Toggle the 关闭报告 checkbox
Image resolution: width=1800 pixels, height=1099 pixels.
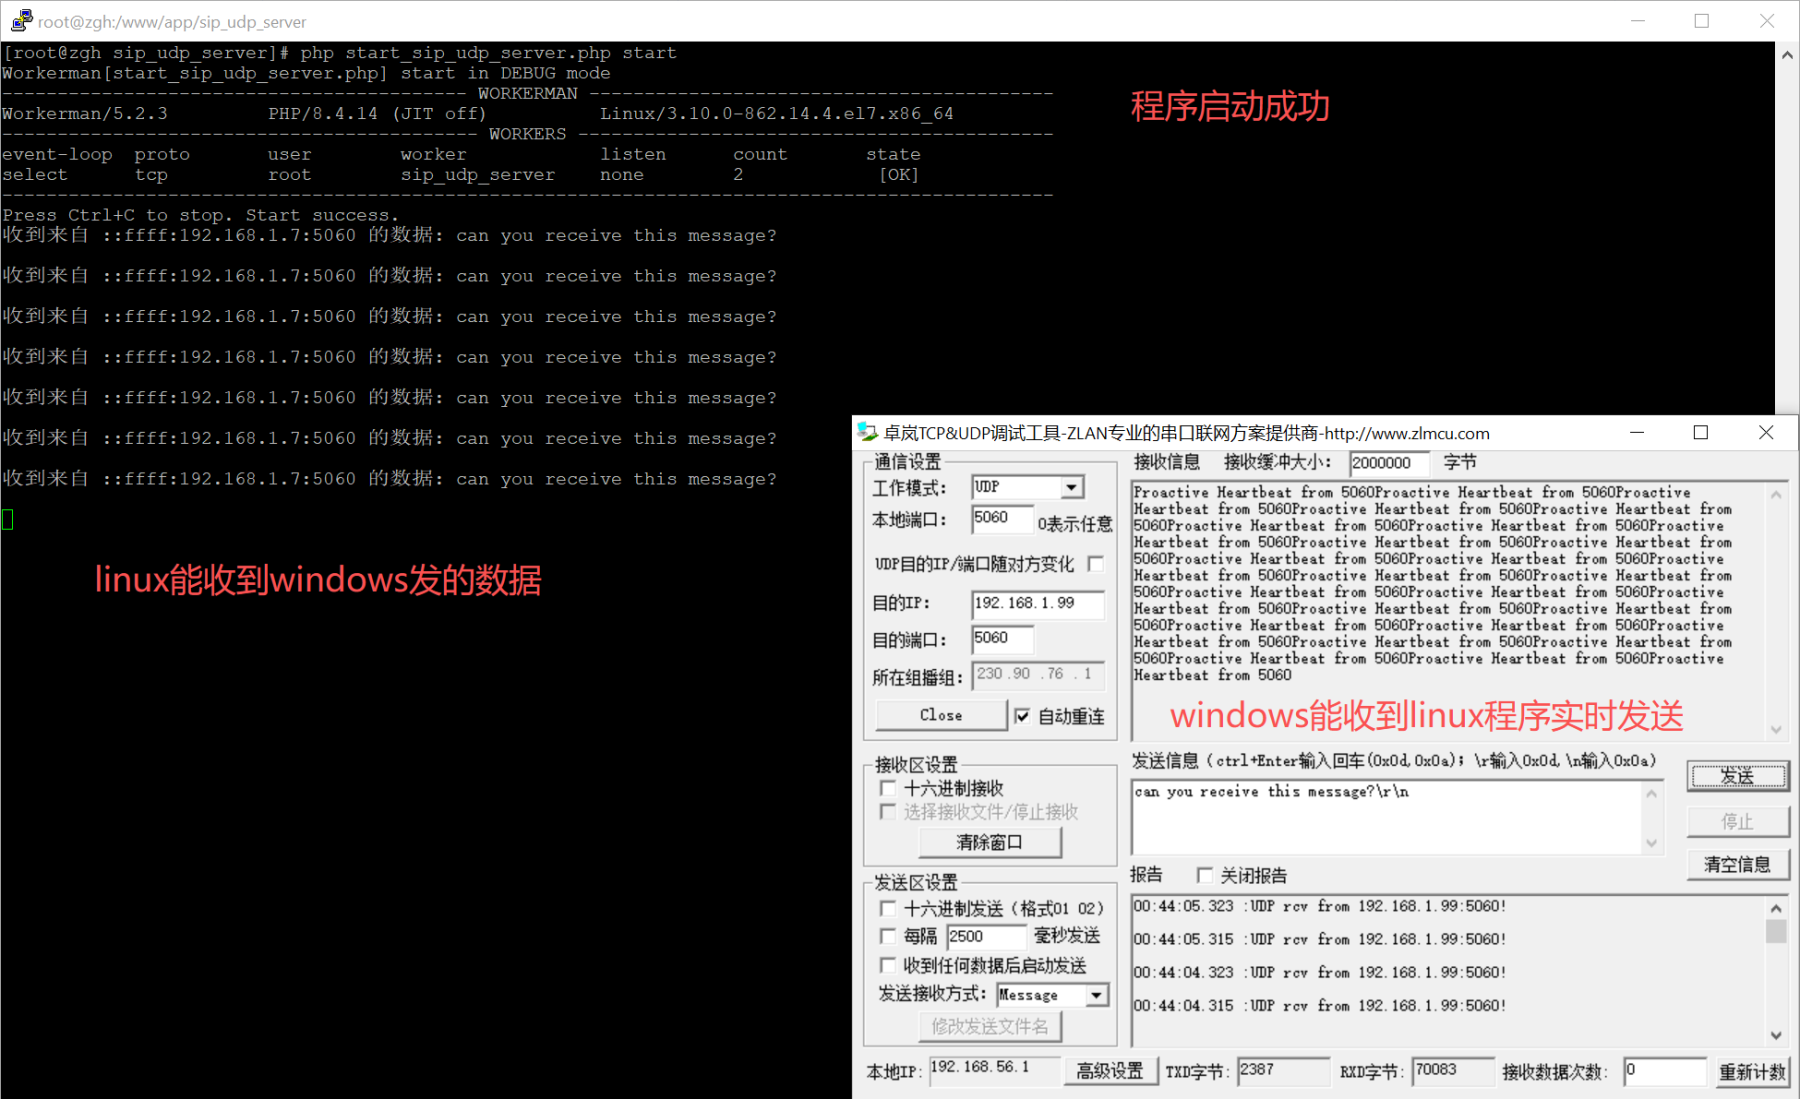point(1205,875)
